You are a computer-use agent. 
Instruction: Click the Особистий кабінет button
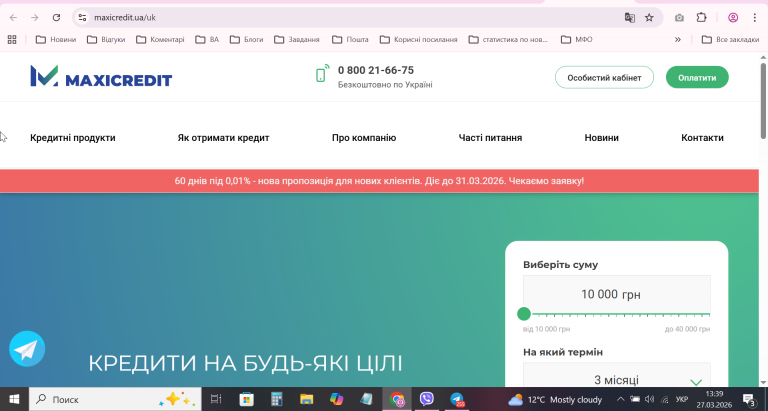coord(604,77)
